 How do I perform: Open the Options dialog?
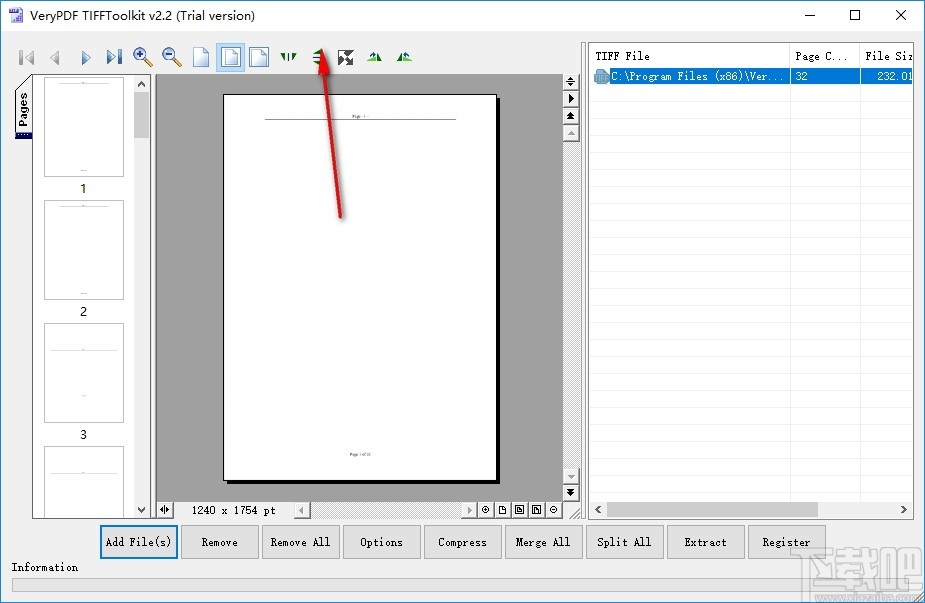click(381, 541)
